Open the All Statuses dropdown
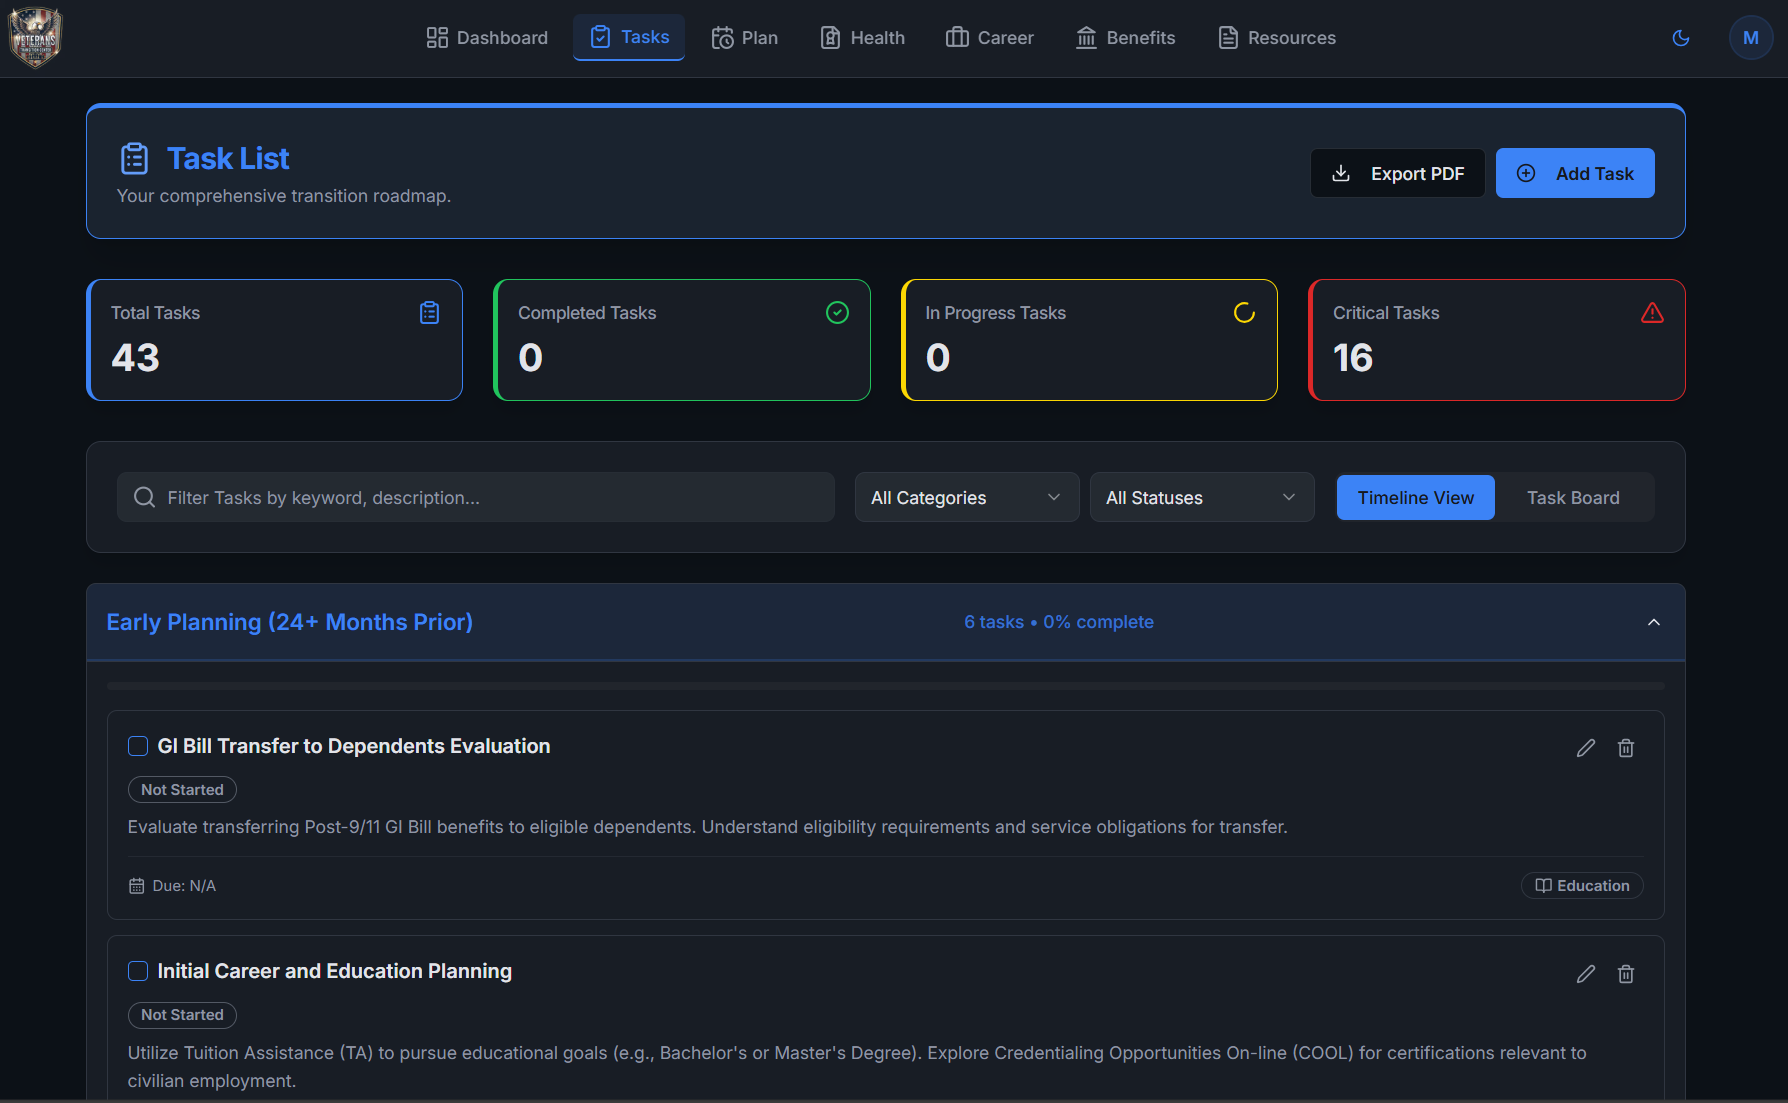Screen dimensions: 1788x1103 tap(1201, 497)
